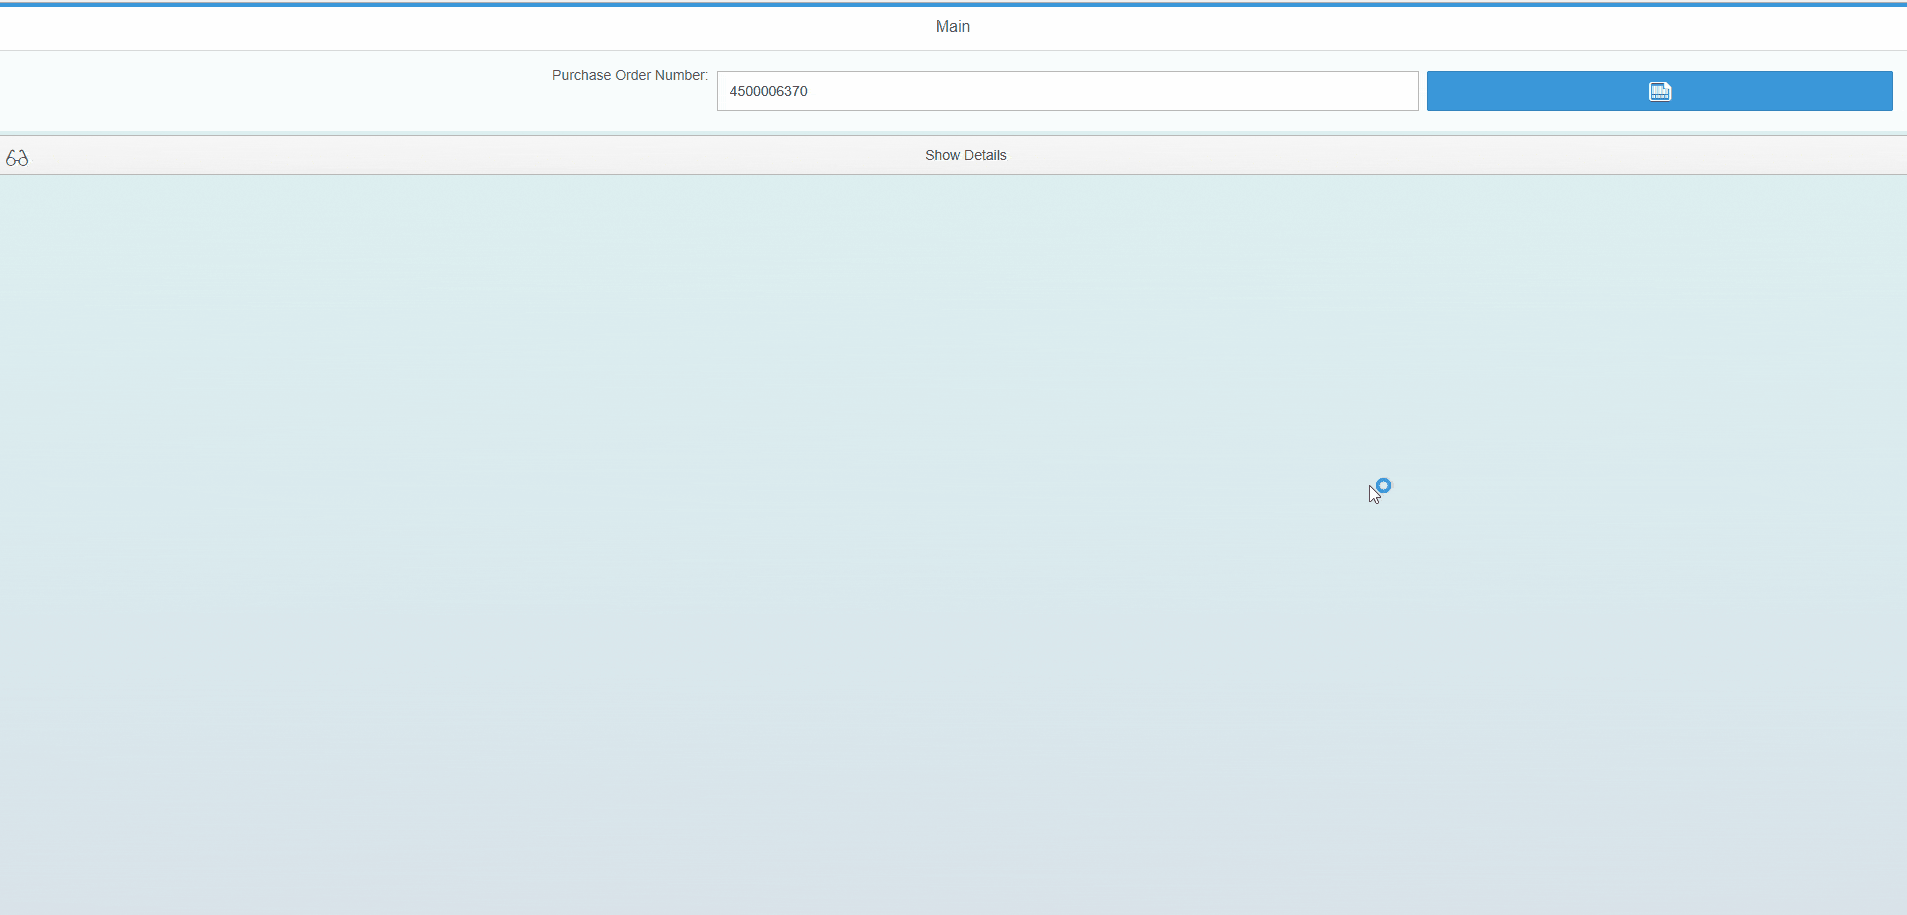1907x915 pixels.
Task: Focus the Purchase Order Number input field
Action: (1066, 91)
